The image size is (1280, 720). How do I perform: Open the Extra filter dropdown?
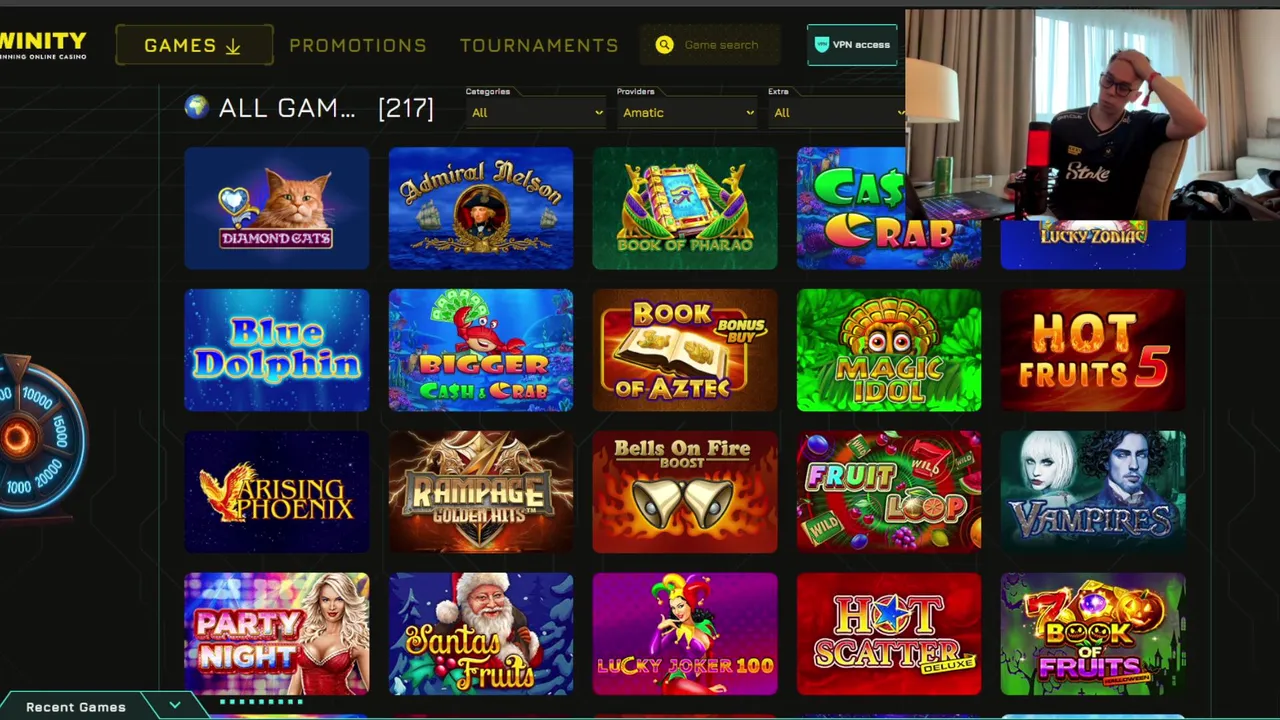click(836, 113)
